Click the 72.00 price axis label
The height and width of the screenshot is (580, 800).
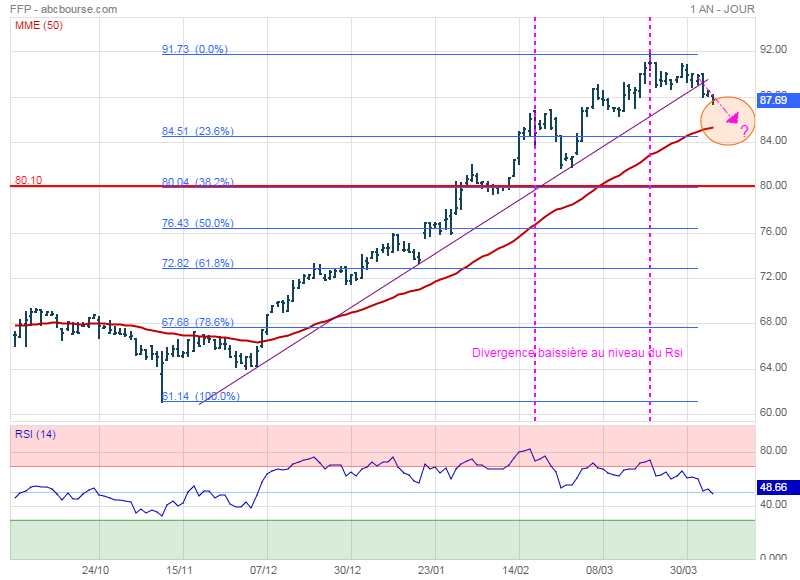(x=773, y=276)
